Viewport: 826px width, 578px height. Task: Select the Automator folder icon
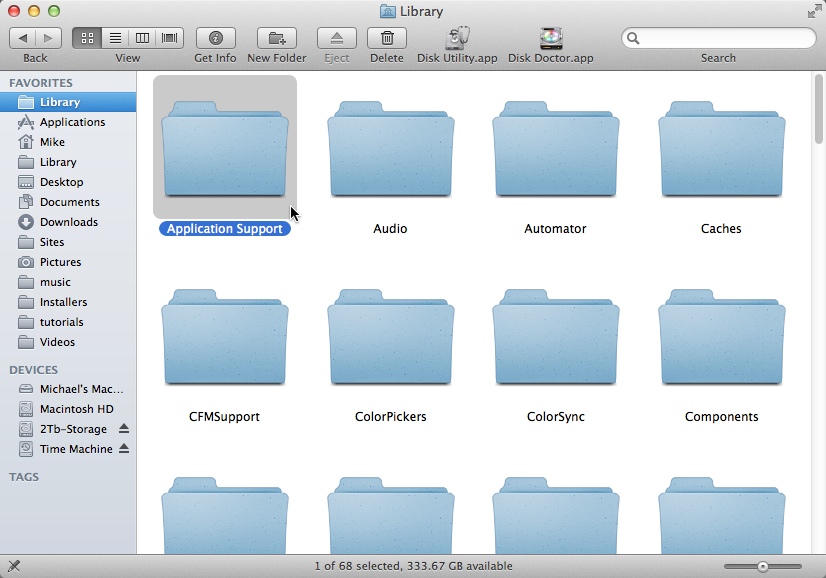[x=556, y=148]
